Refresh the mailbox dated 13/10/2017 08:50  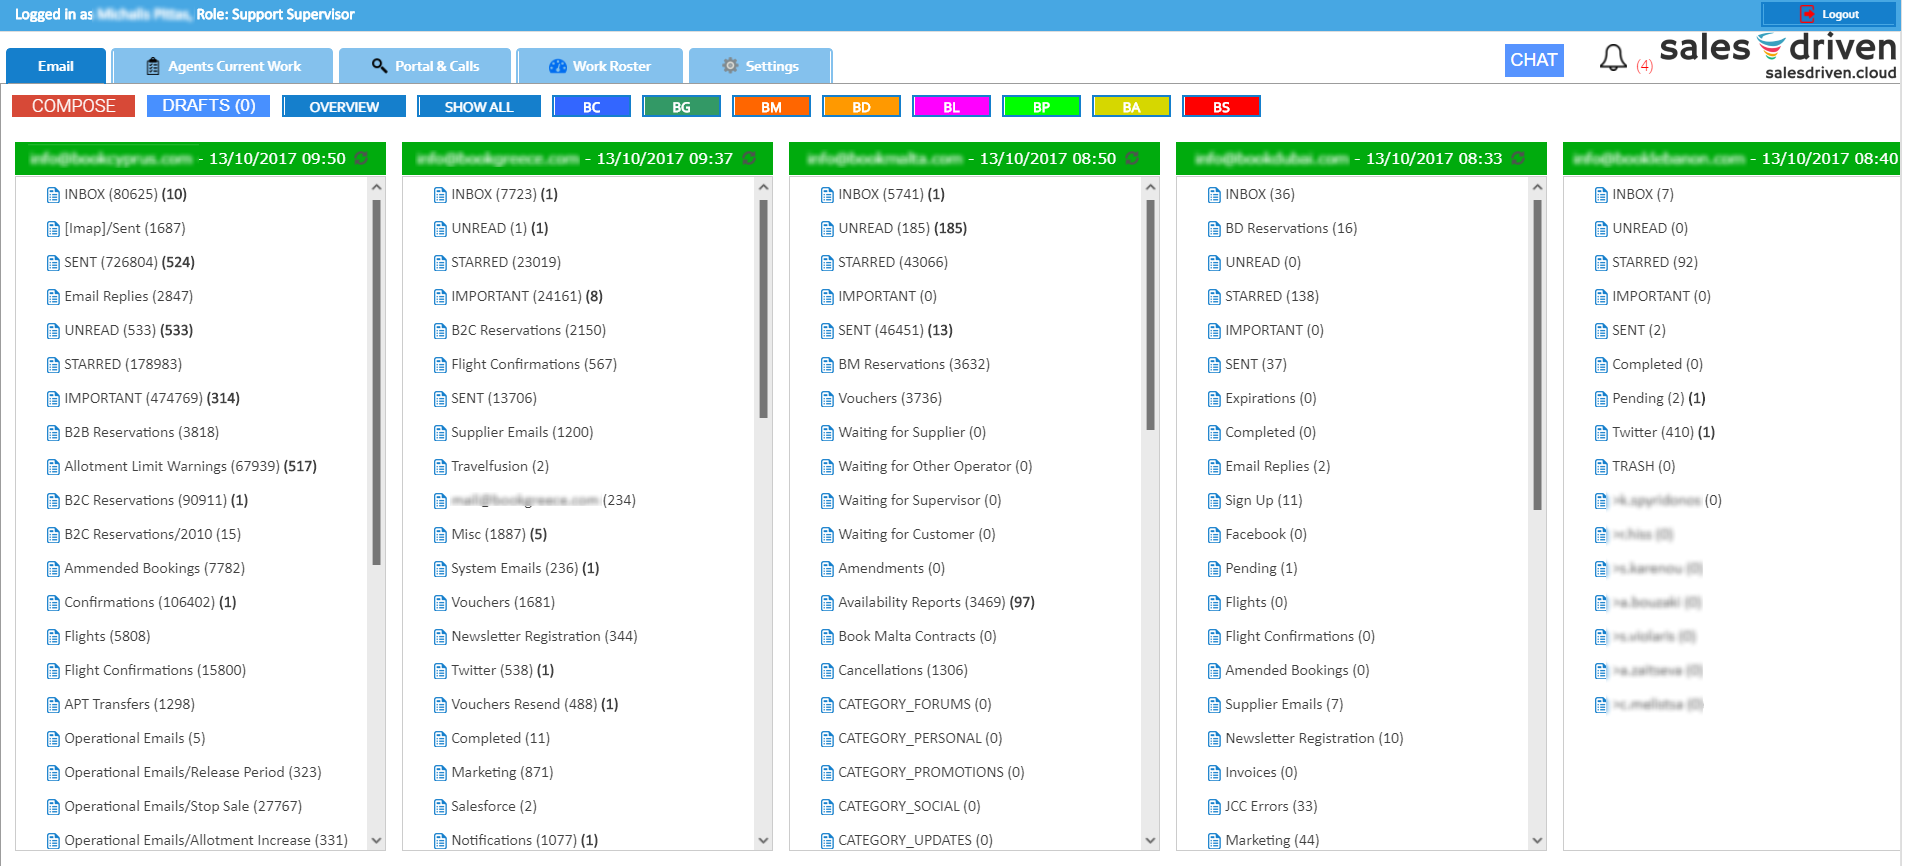tap(1133, 158)
